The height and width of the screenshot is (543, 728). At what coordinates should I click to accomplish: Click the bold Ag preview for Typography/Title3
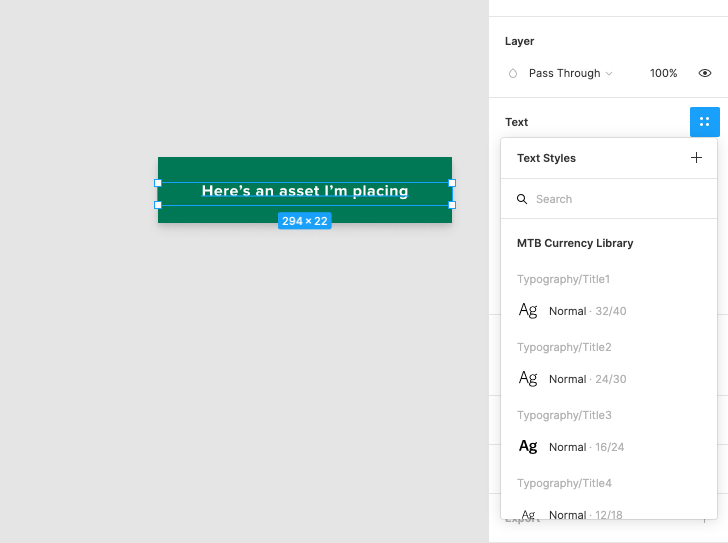pos(528,447)
